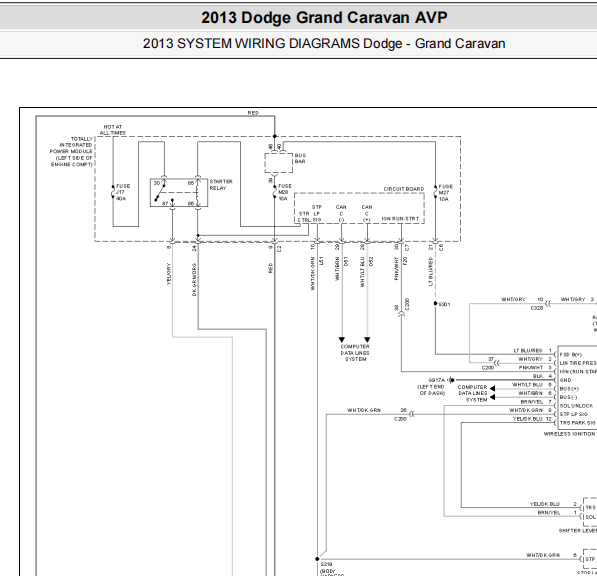Select the 'WIRELESS IGNITION' module label
Viewport: 597px width, 576px height.
click(570, 434)
